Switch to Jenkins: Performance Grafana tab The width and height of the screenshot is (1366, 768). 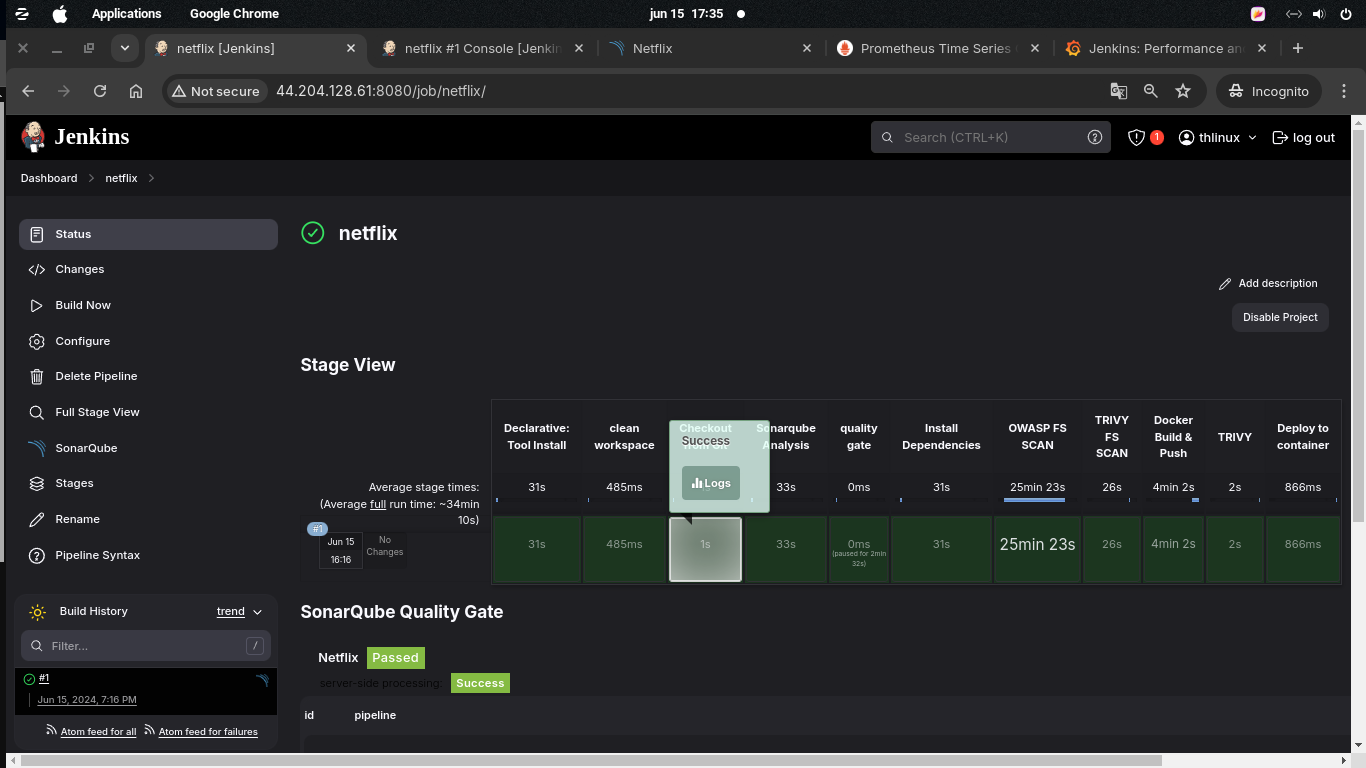pos(1166,48)
